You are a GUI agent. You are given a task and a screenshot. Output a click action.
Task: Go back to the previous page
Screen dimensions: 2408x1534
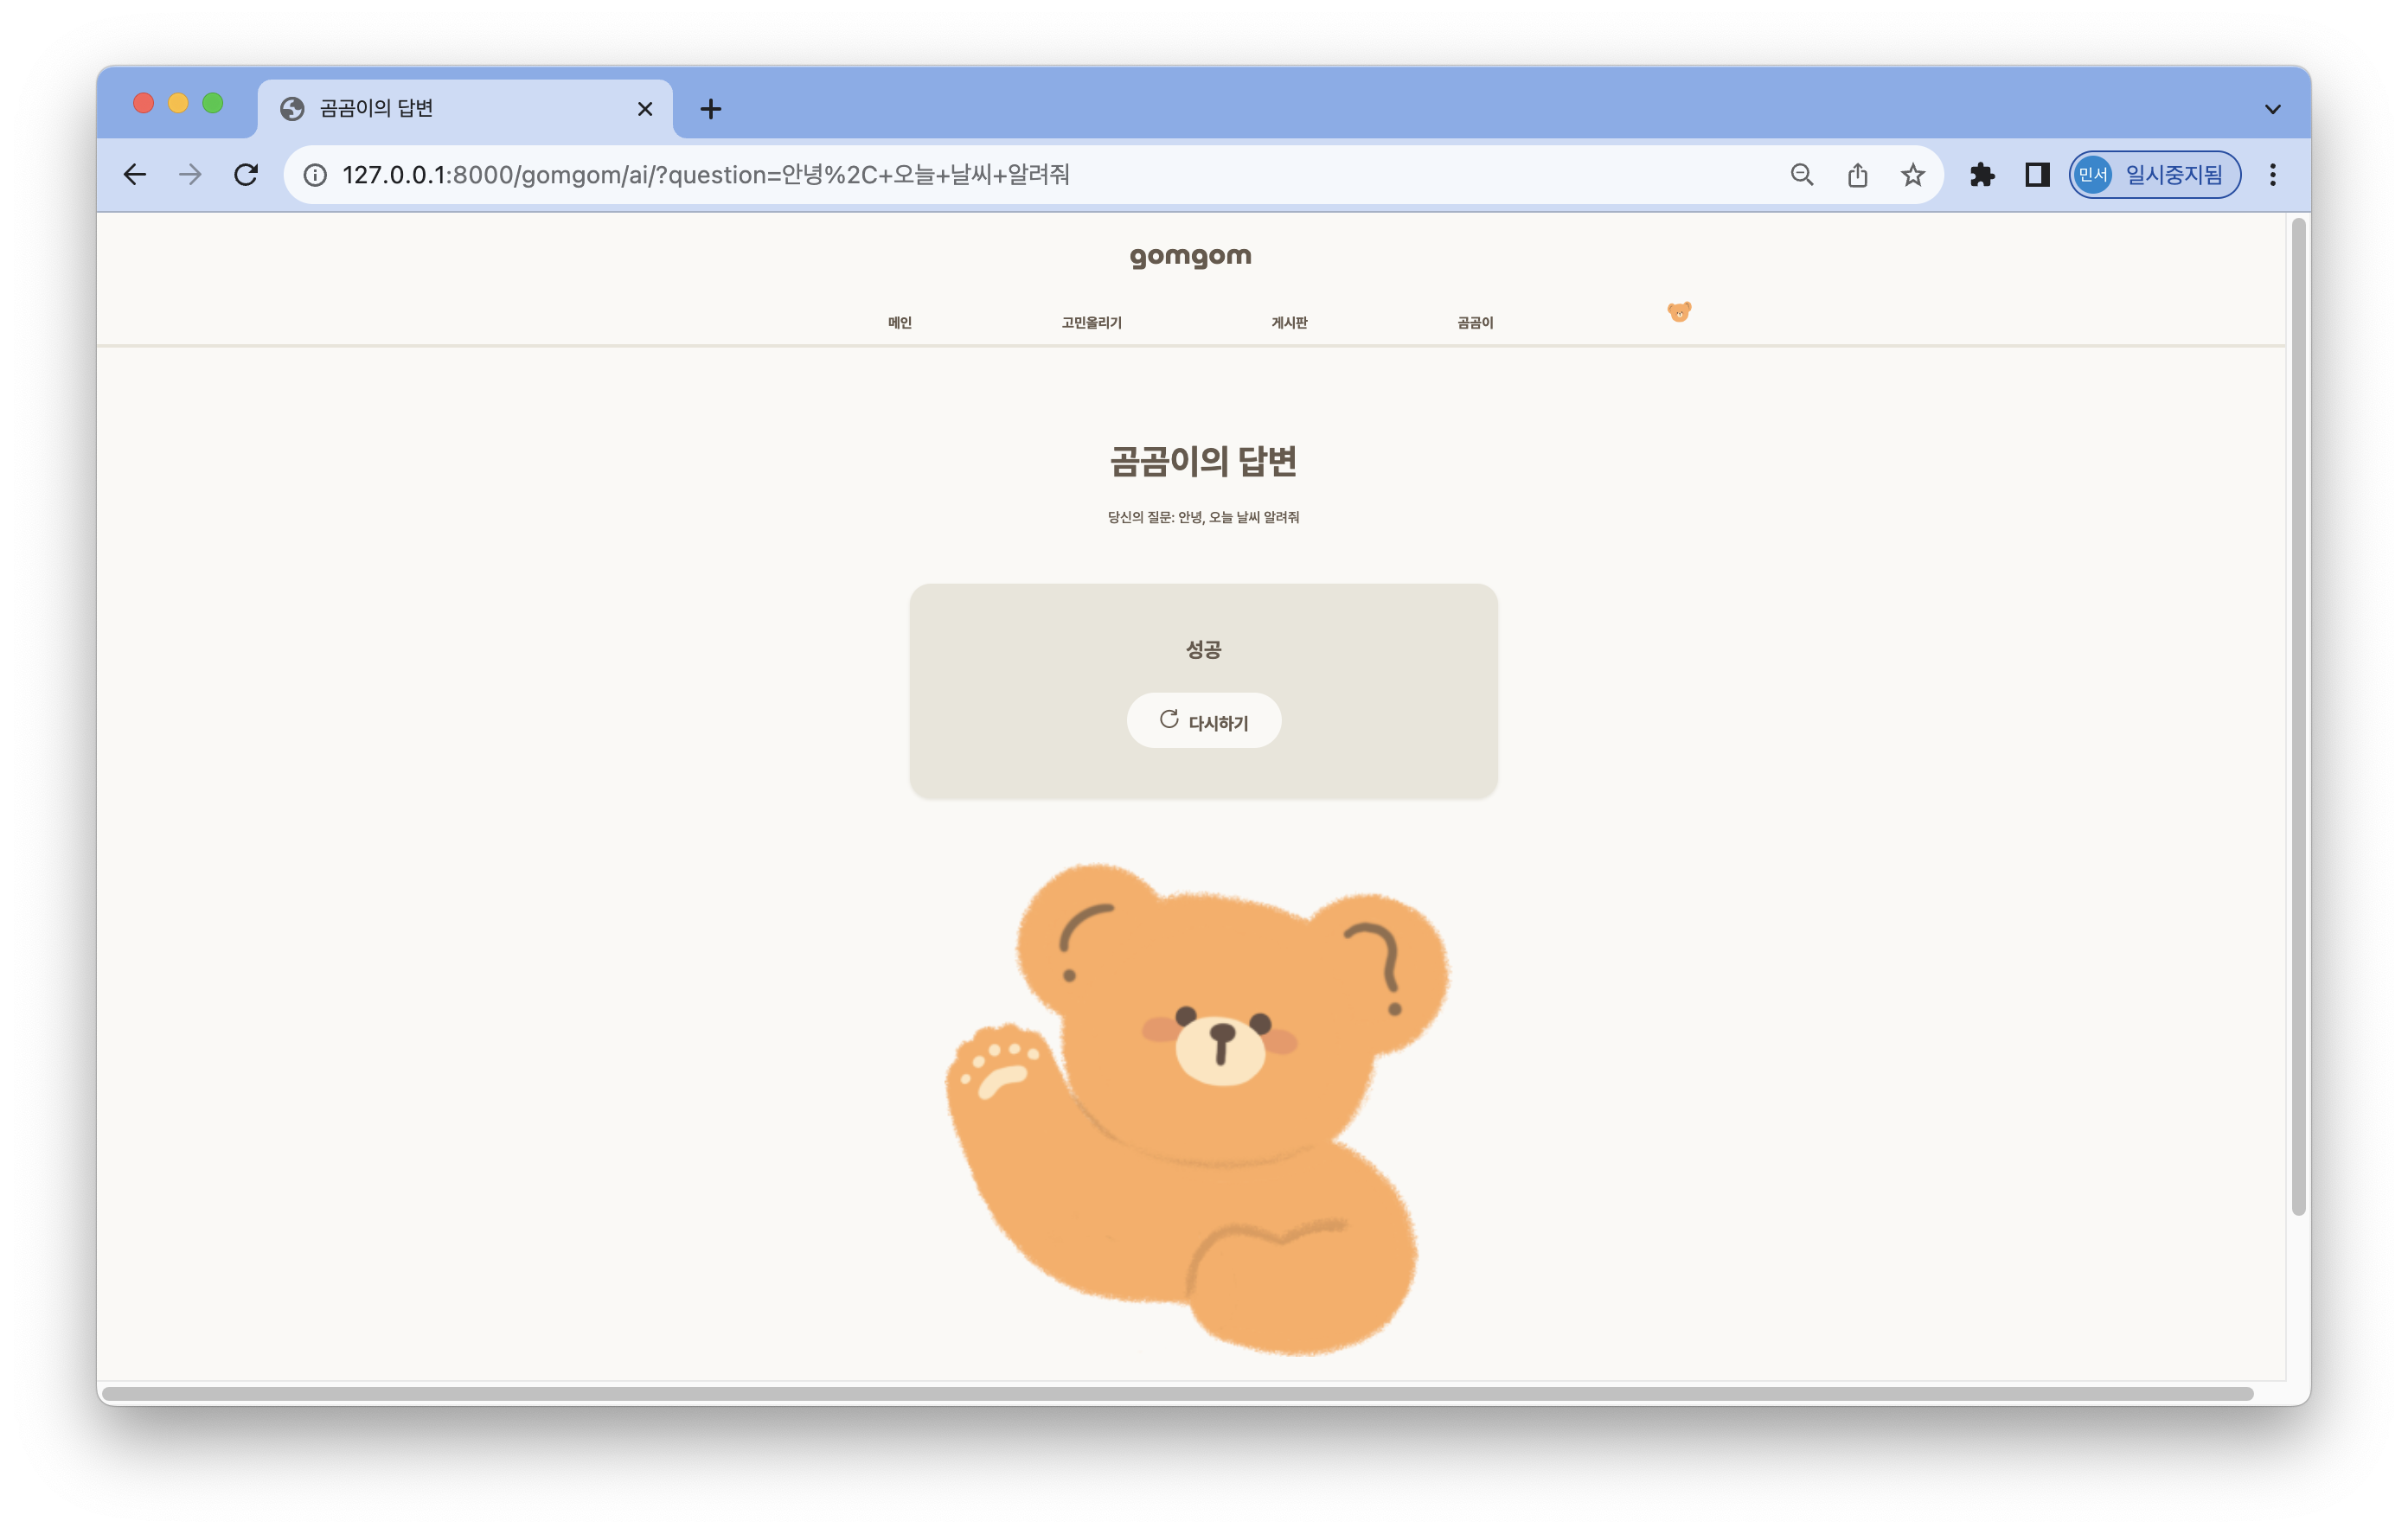pos(135,175)
